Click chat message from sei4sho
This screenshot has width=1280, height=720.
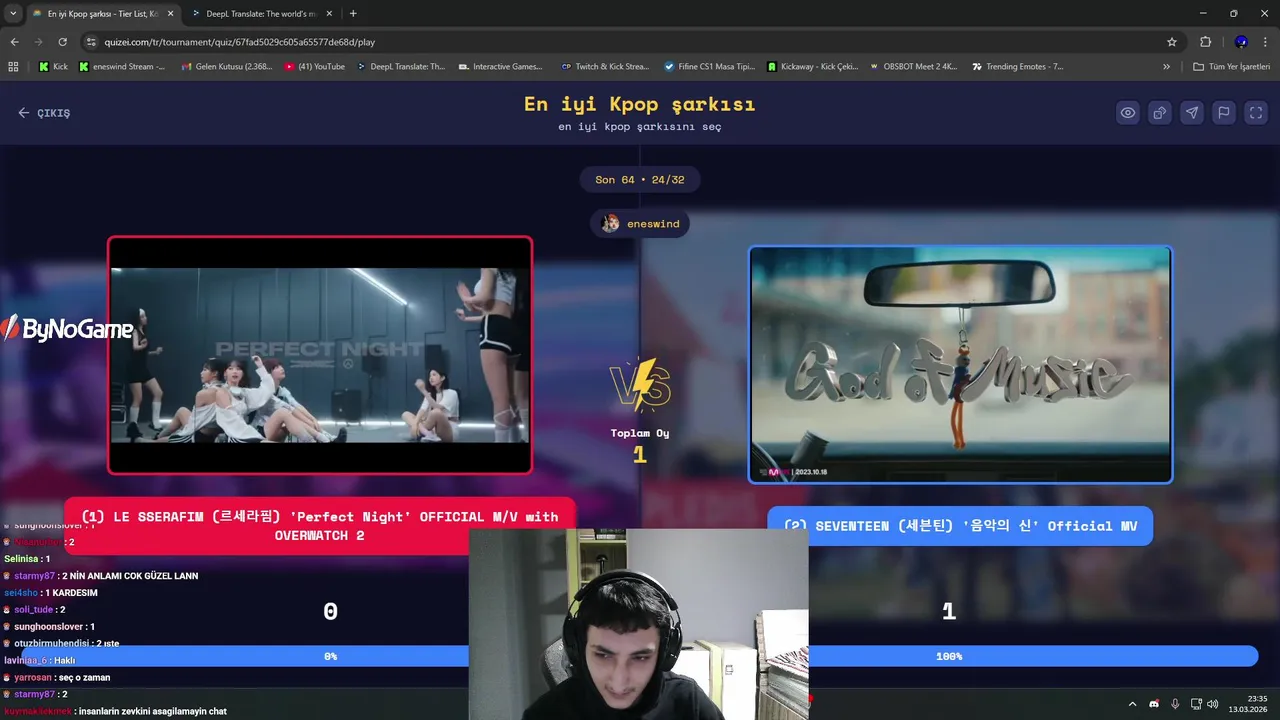pyautogui.click(x=51, y=593)
